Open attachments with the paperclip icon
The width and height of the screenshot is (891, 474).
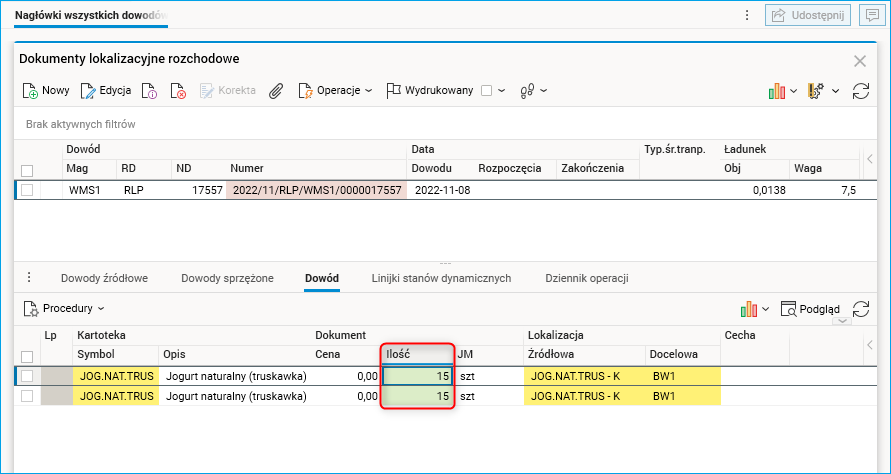(276, 91)
